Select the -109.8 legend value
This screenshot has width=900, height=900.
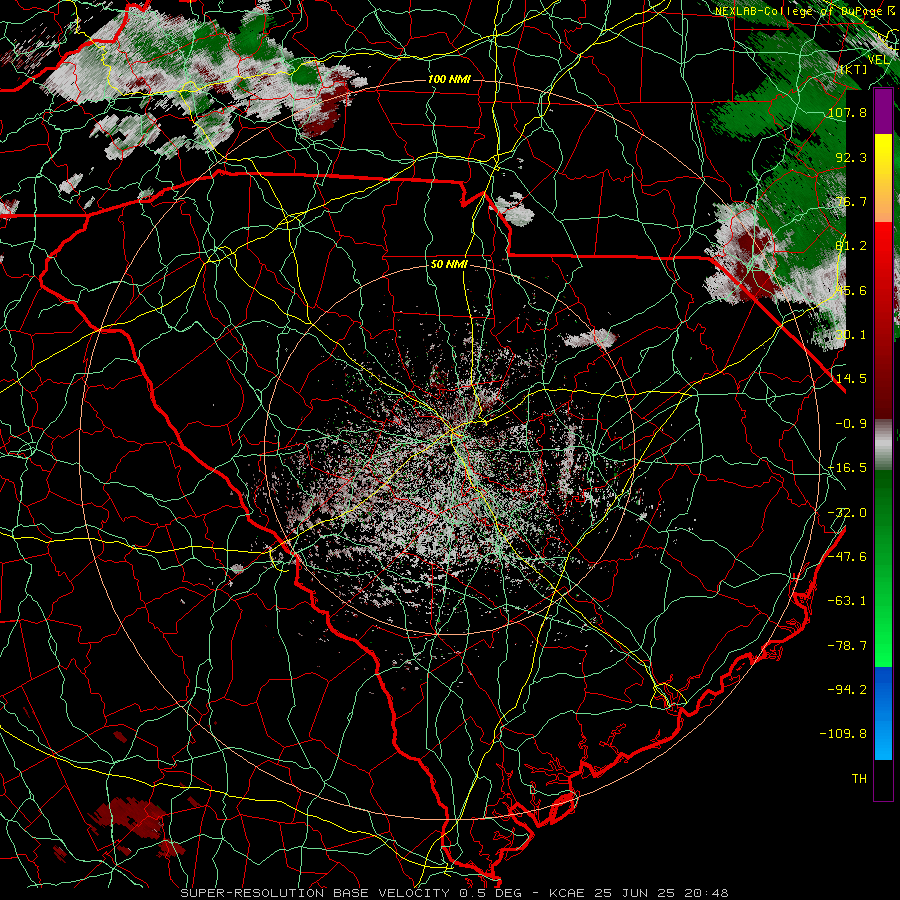pos(844,734)
